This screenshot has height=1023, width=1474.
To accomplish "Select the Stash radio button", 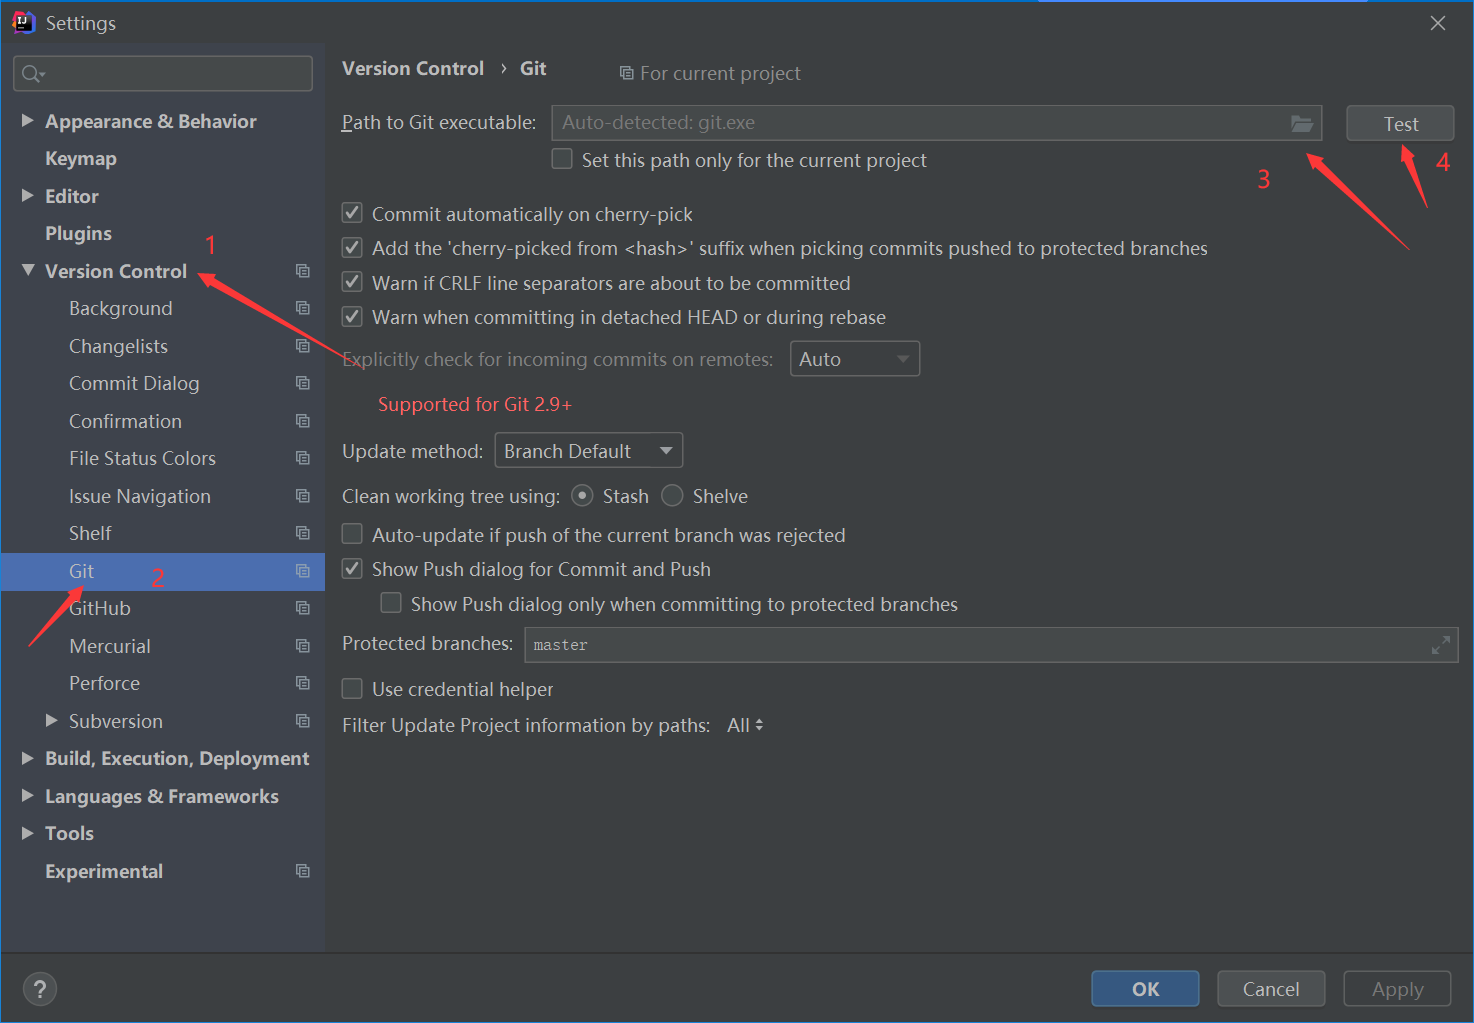I will coord(582,496).
